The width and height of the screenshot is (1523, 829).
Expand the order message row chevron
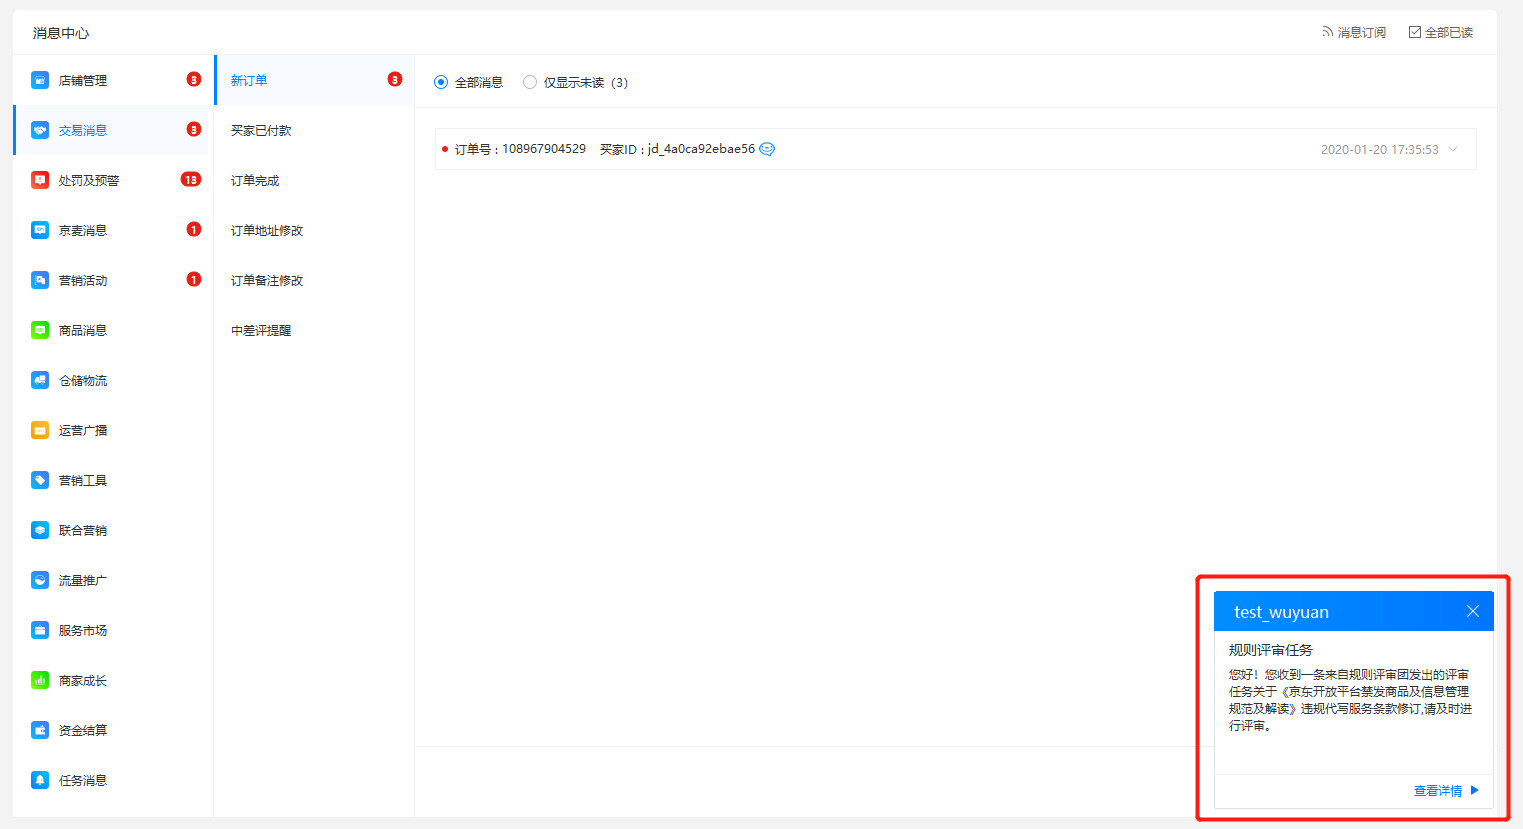[1453, 149]
